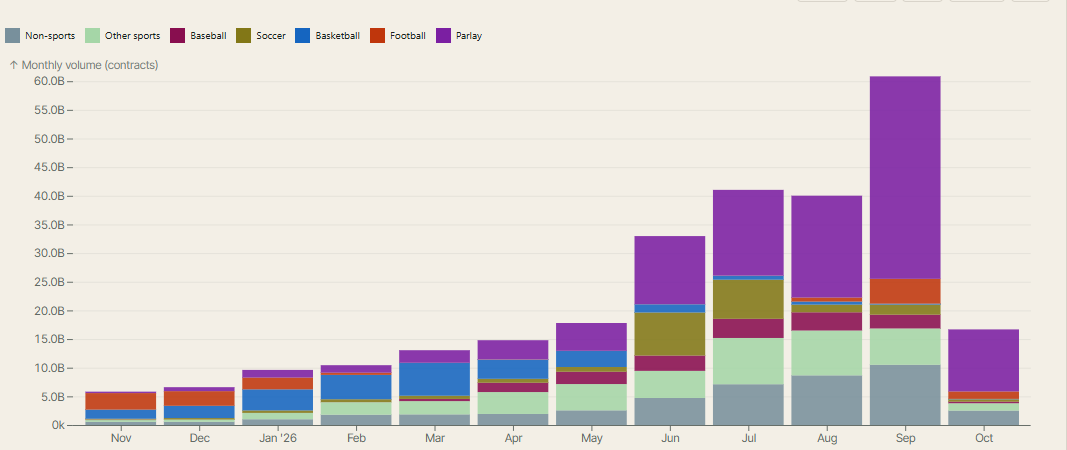Image resolution: width=1067 pixels, height=450 pixels.
Task: Click the red Football segment of the Sep bar
Action: (x=905, y=291)
